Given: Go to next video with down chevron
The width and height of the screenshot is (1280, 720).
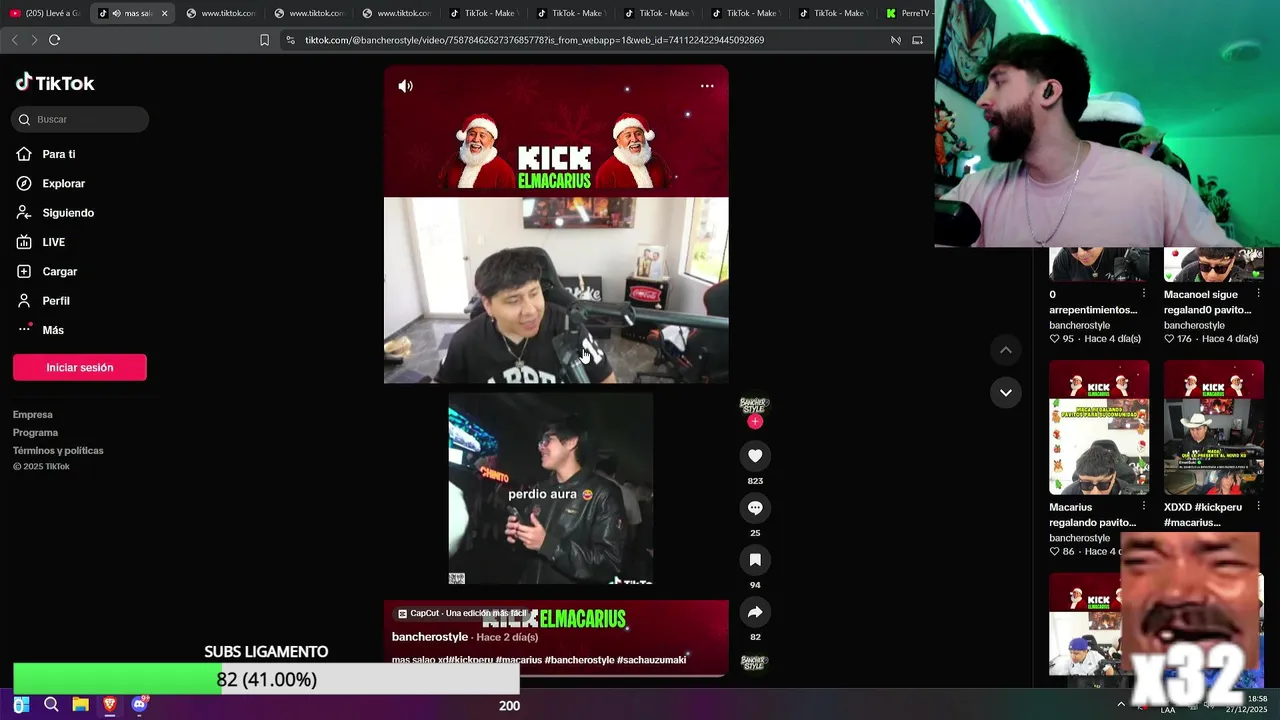Looking at the screenshot, I should 1006,392.
